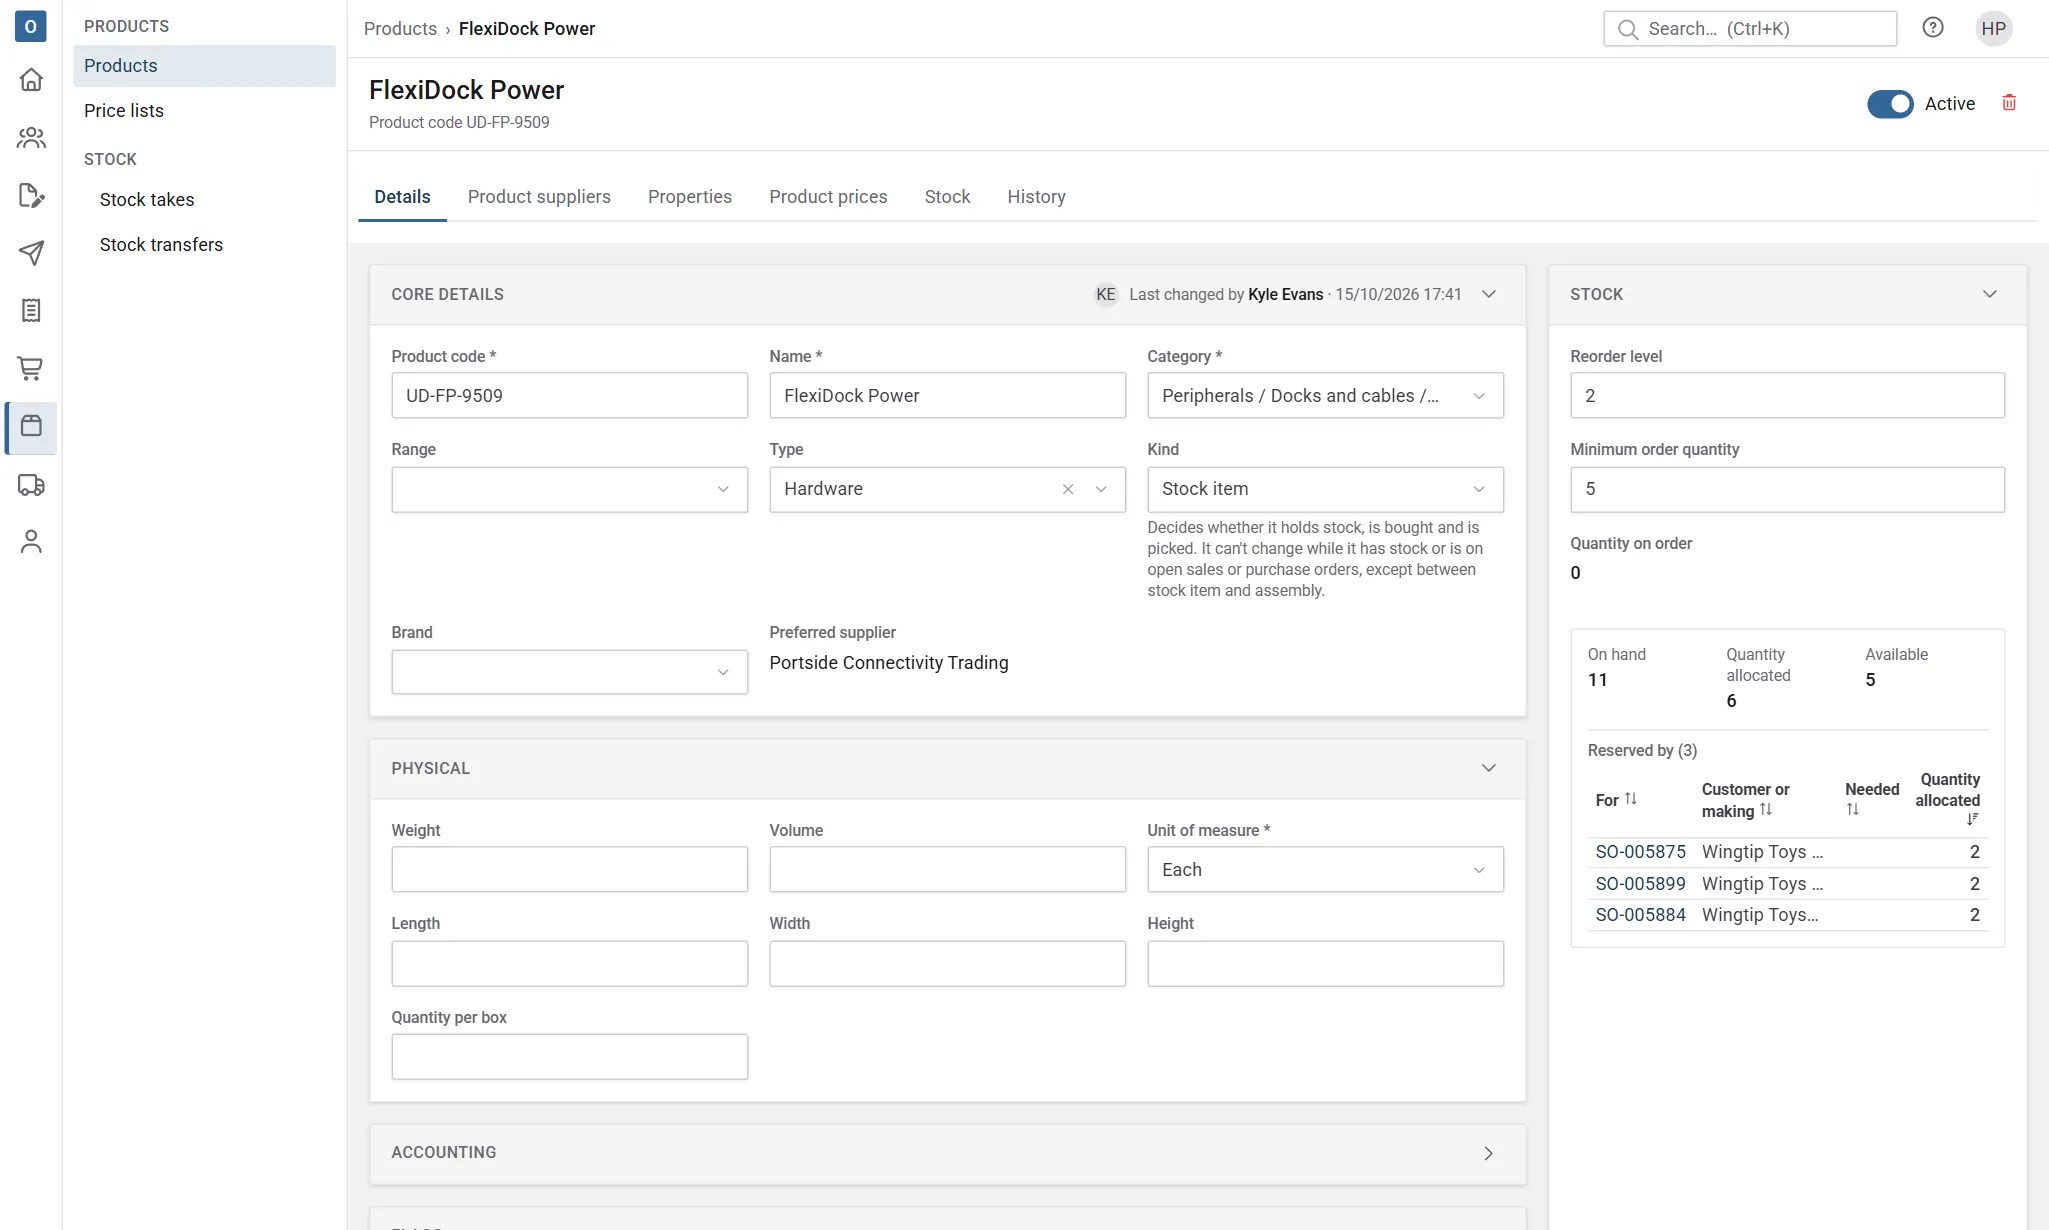Open Unit of measure dropdown
Image resolution: width=2049 pixels, height=1230 pixels.
pos(1325,870)
